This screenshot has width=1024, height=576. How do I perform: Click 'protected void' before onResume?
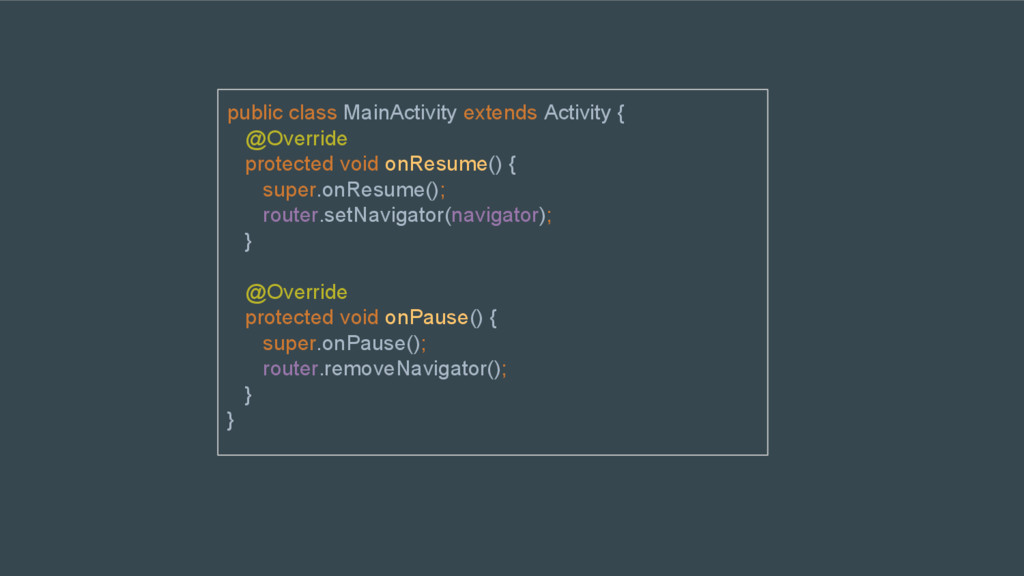pyautogui.click(x=312, y=164)
